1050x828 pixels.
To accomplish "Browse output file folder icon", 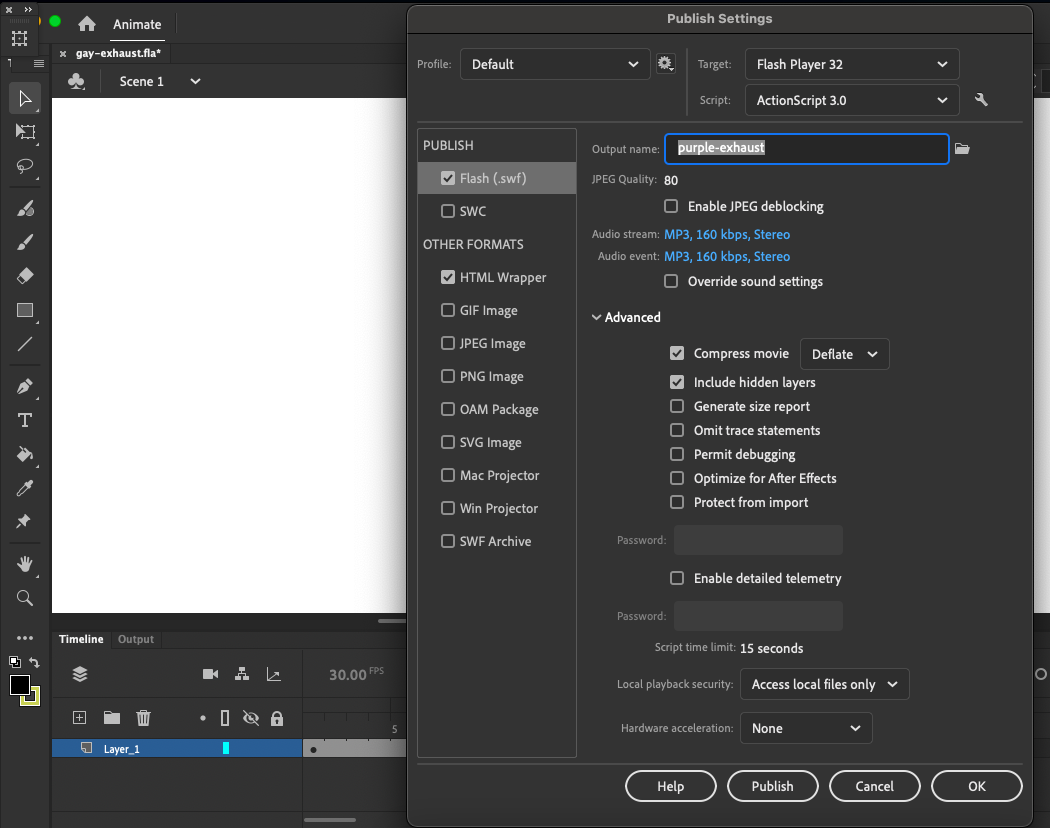I will [x=962, y=149].
